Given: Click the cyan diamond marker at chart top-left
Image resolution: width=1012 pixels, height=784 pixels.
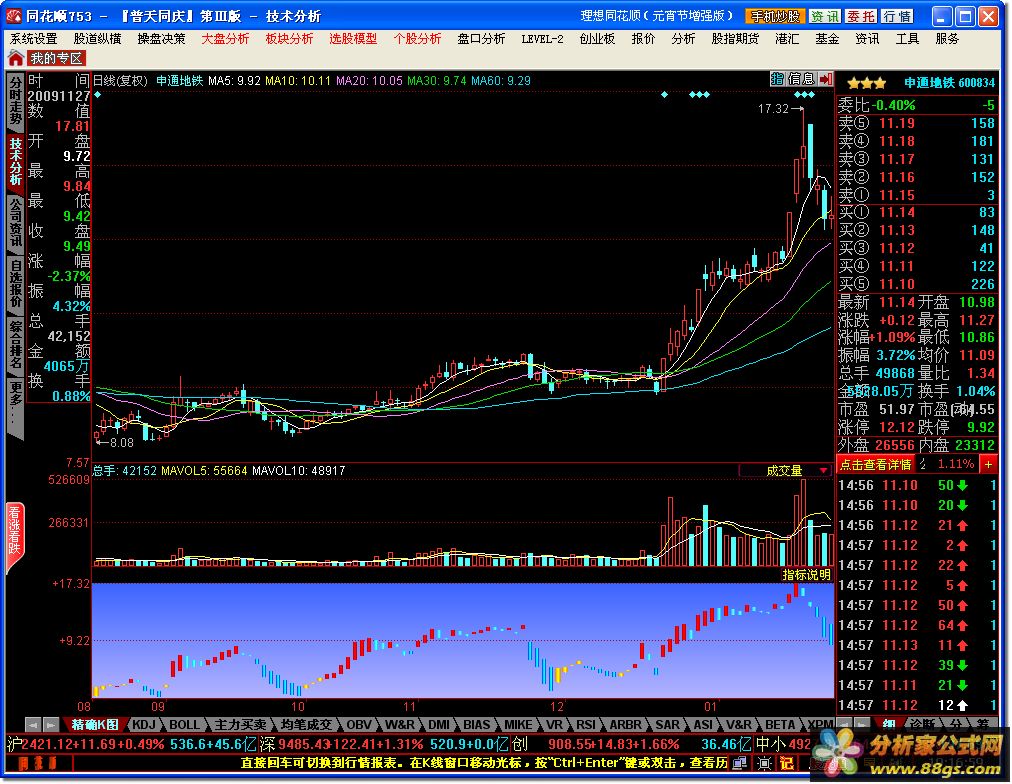Looking at the screenshot, I should [x=97, y=95].
